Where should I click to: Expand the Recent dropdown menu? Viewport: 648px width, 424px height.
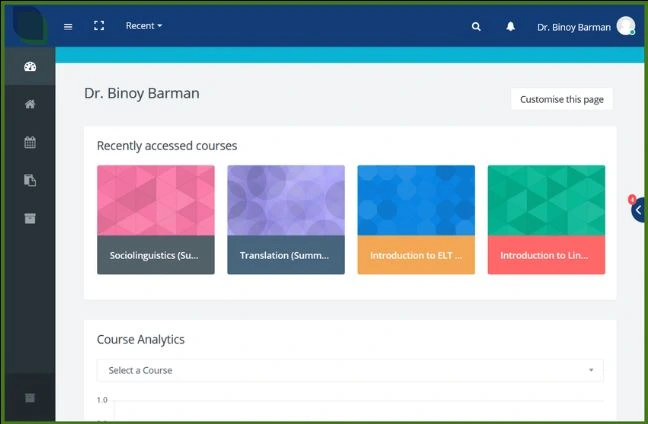[144, 26]
